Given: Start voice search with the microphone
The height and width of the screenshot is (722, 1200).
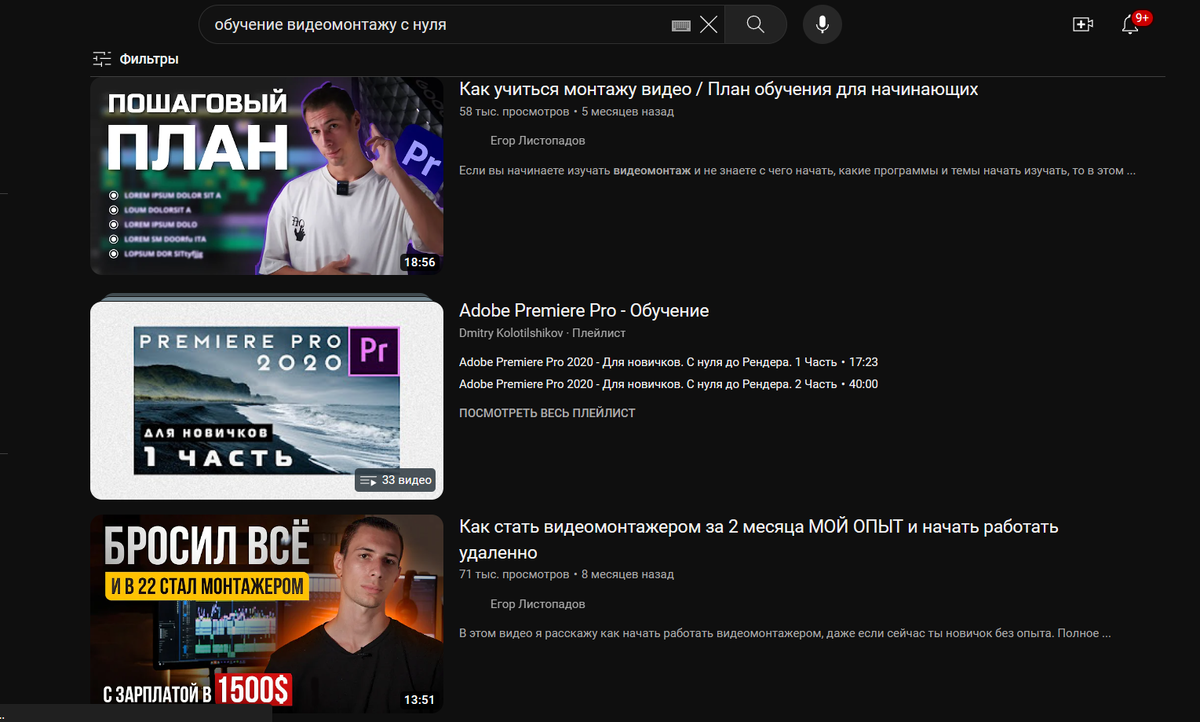Looking at the screenshot, I should click(x=822, y=24).
